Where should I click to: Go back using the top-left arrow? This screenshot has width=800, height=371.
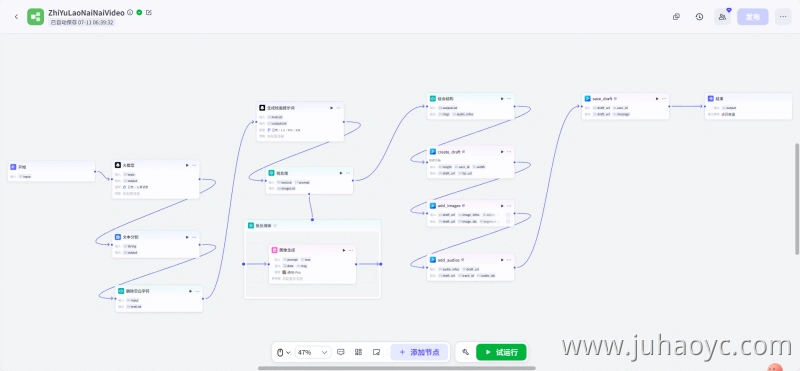point(16,17)
